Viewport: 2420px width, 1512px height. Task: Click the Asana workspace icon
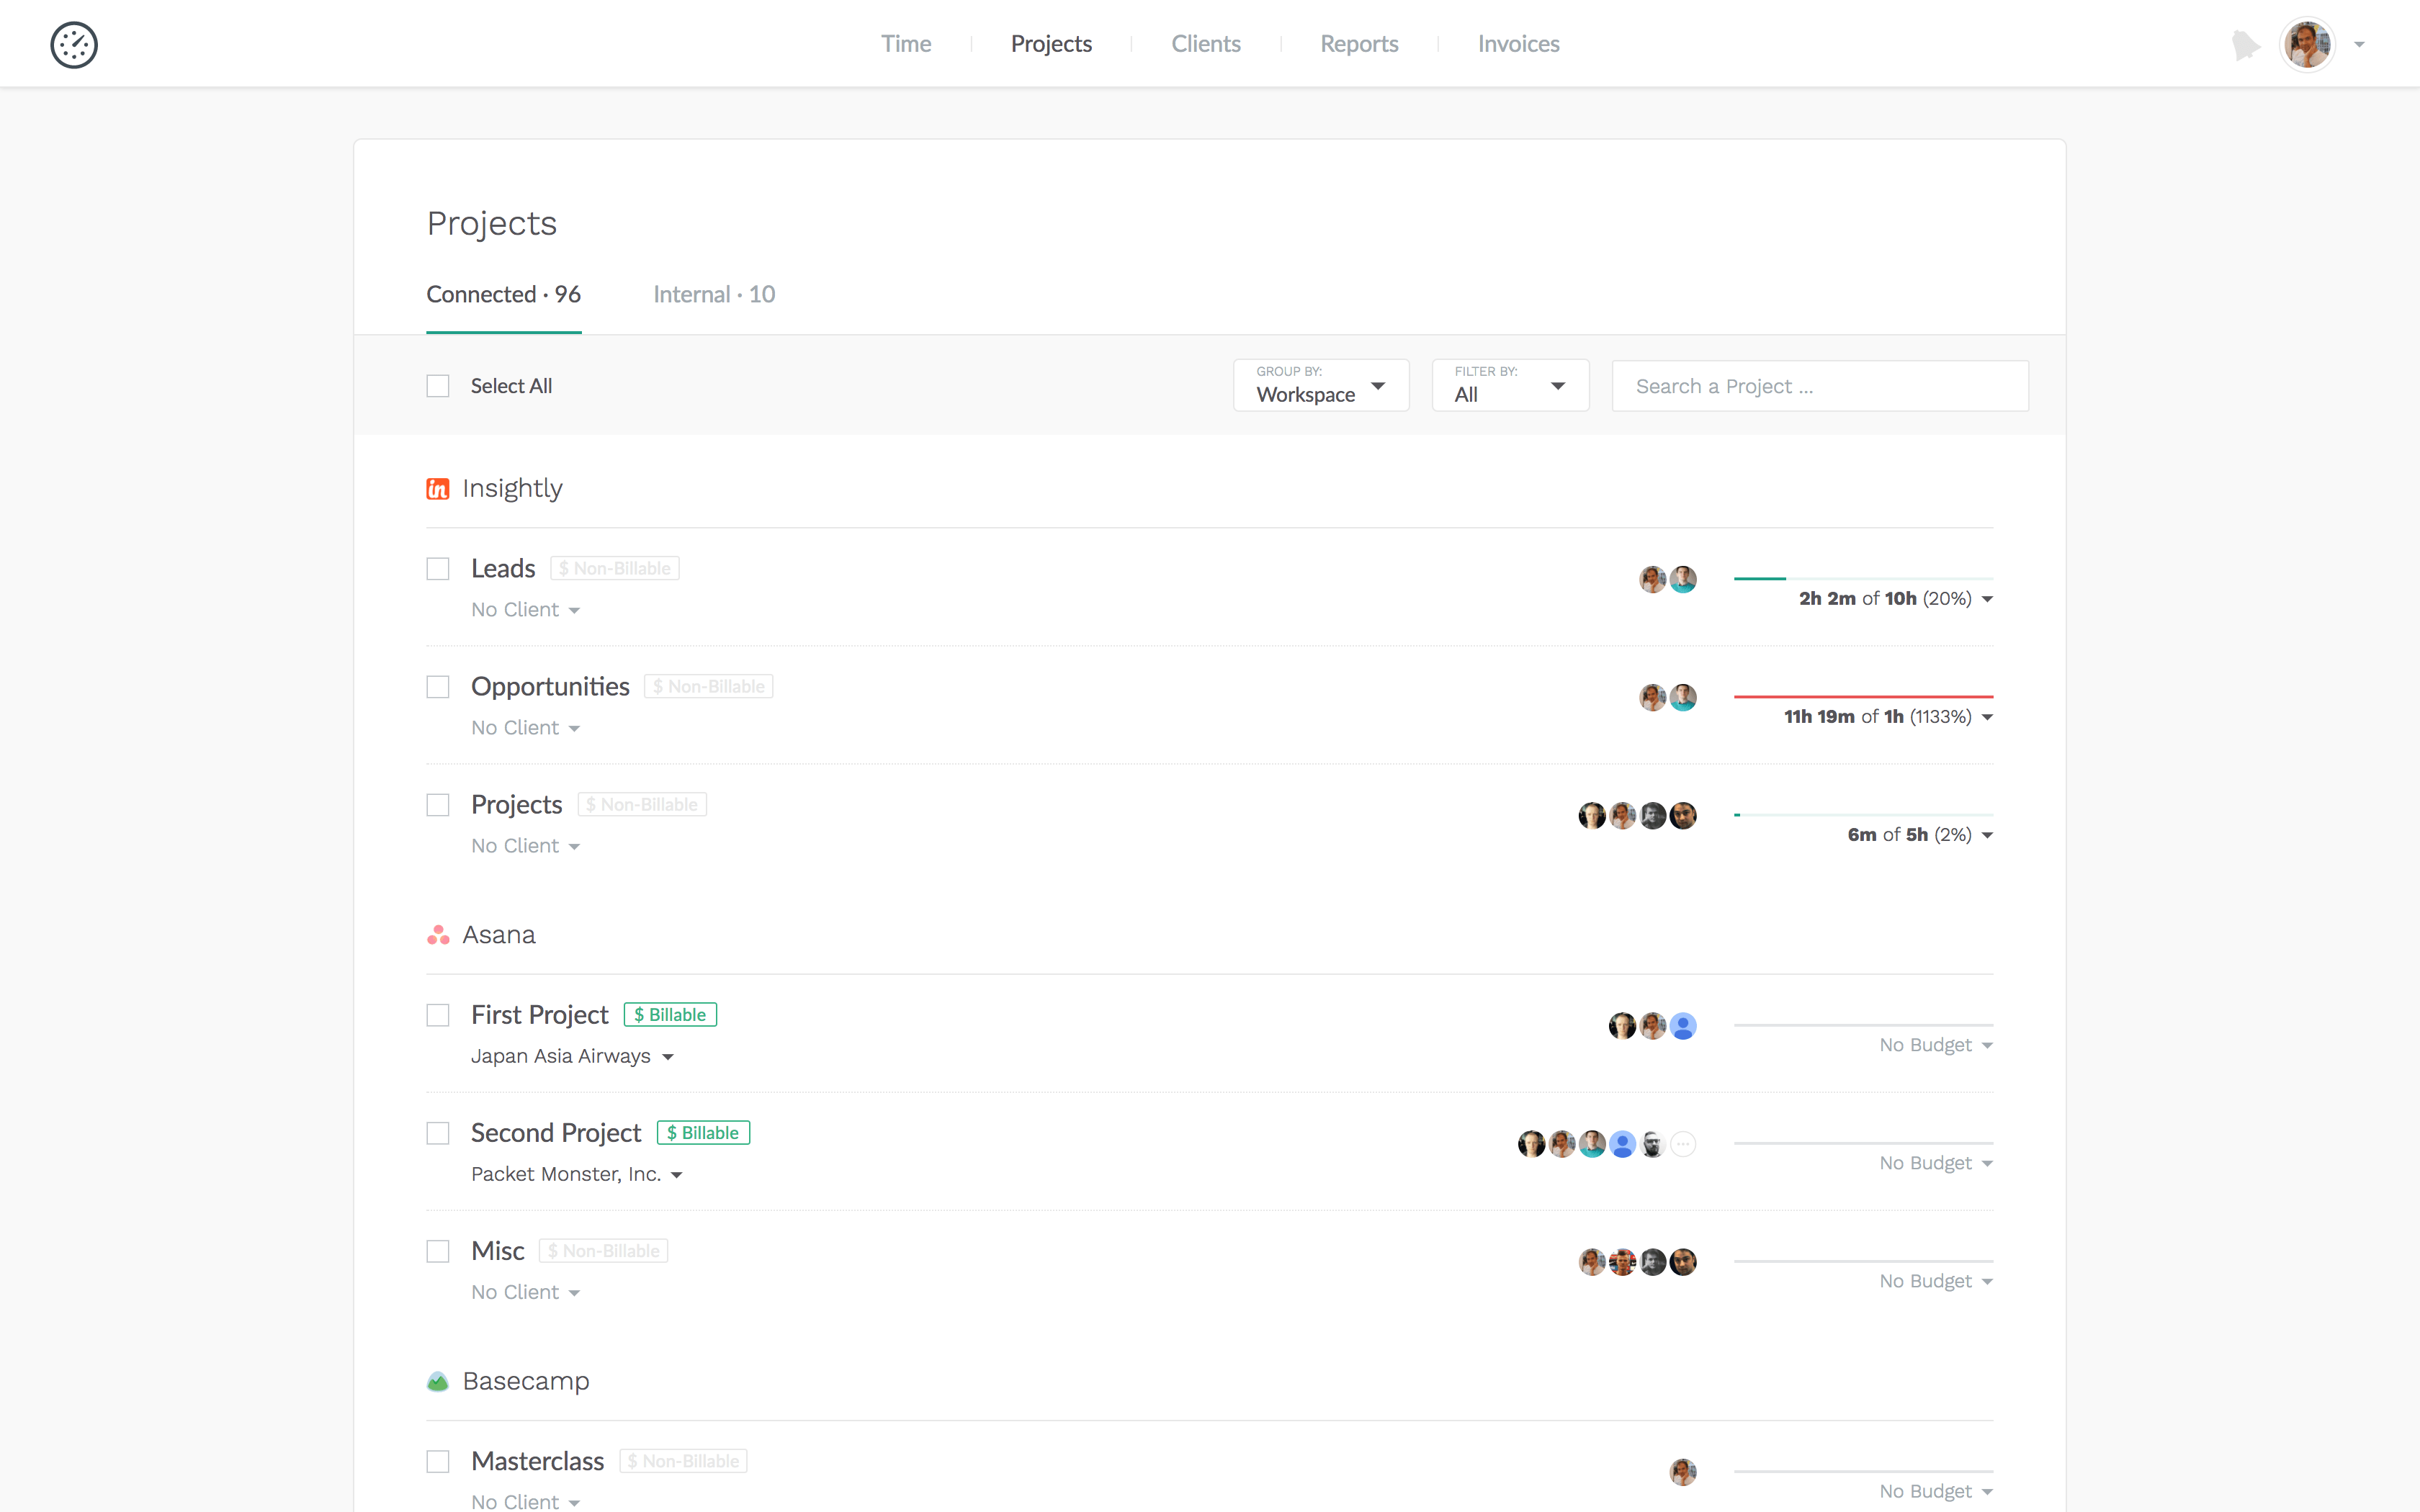[x=438, y=935]
